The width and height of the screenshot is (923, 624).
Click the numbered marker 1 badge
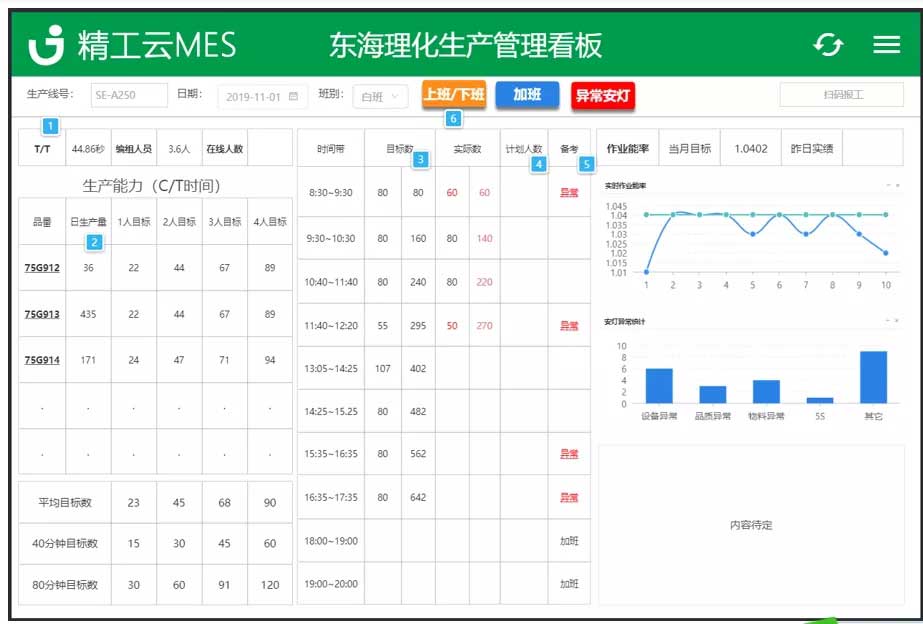(x=50, y=126)
